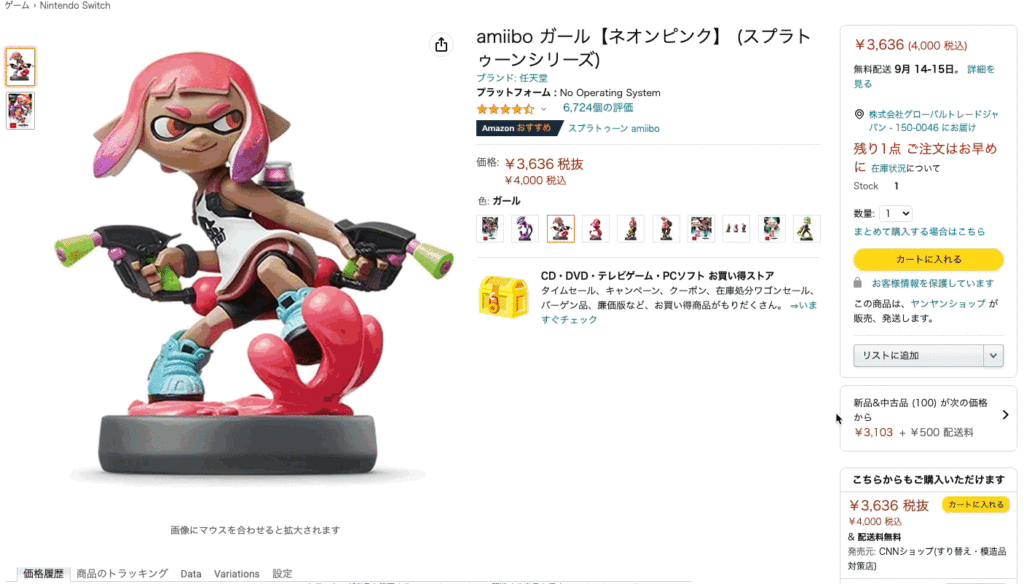The height and width of the screenshot is (584, 1024).
Task: Open the treasure chest sale store icon
Action: pos(503,297)
